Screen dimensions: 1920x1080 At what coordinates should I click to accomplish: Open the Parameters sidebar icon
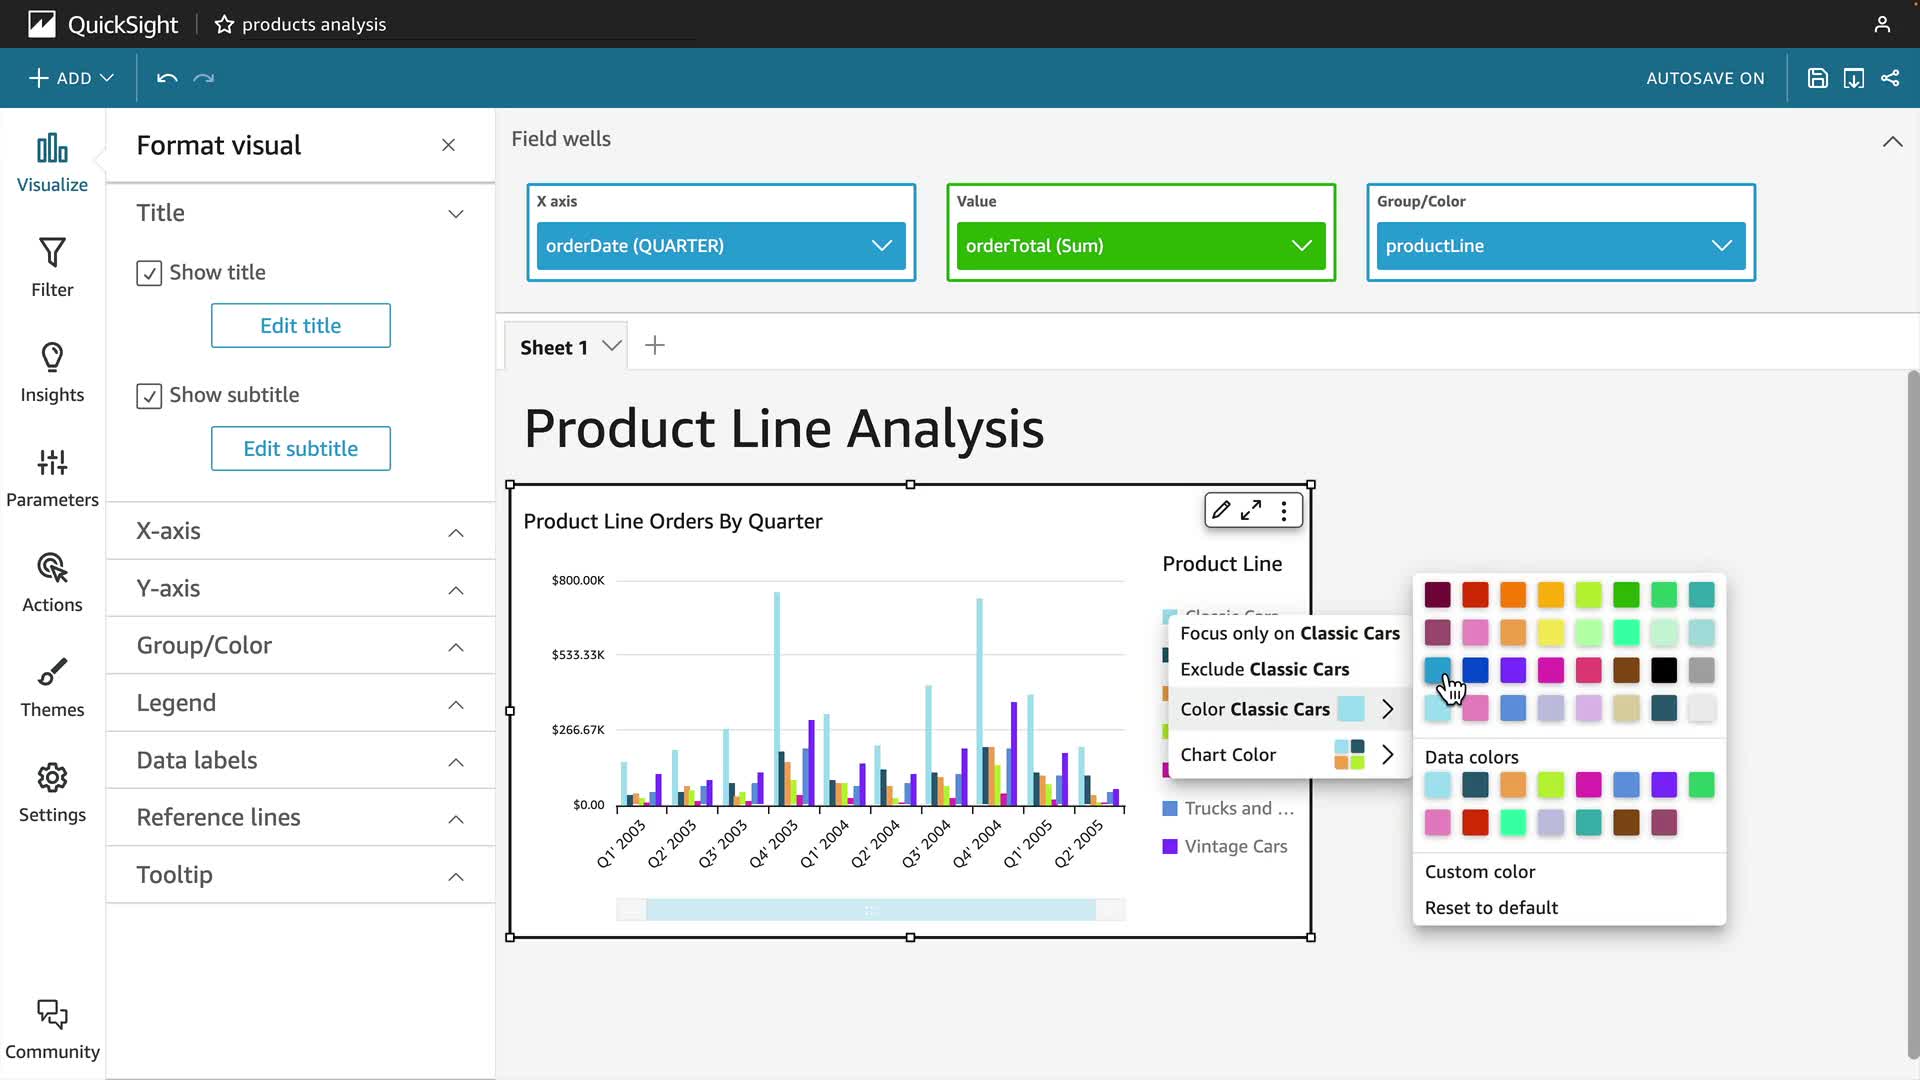click(52, 477)
